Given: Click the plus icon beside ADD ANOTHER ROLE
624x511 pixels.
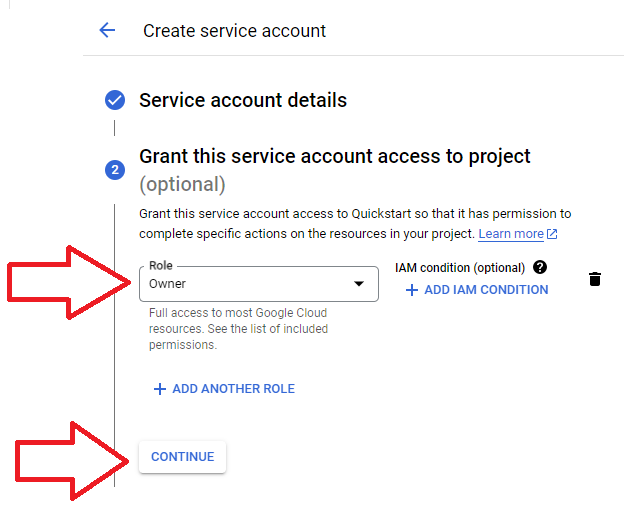Looking at the screenshot, I should 160,389.
